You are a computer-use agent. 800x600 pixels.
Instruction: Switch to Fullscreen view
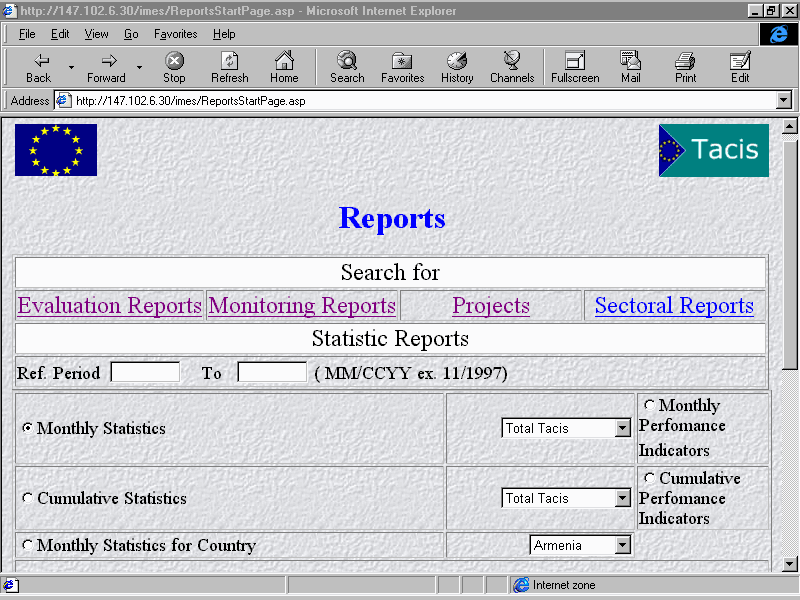(575, 67)
